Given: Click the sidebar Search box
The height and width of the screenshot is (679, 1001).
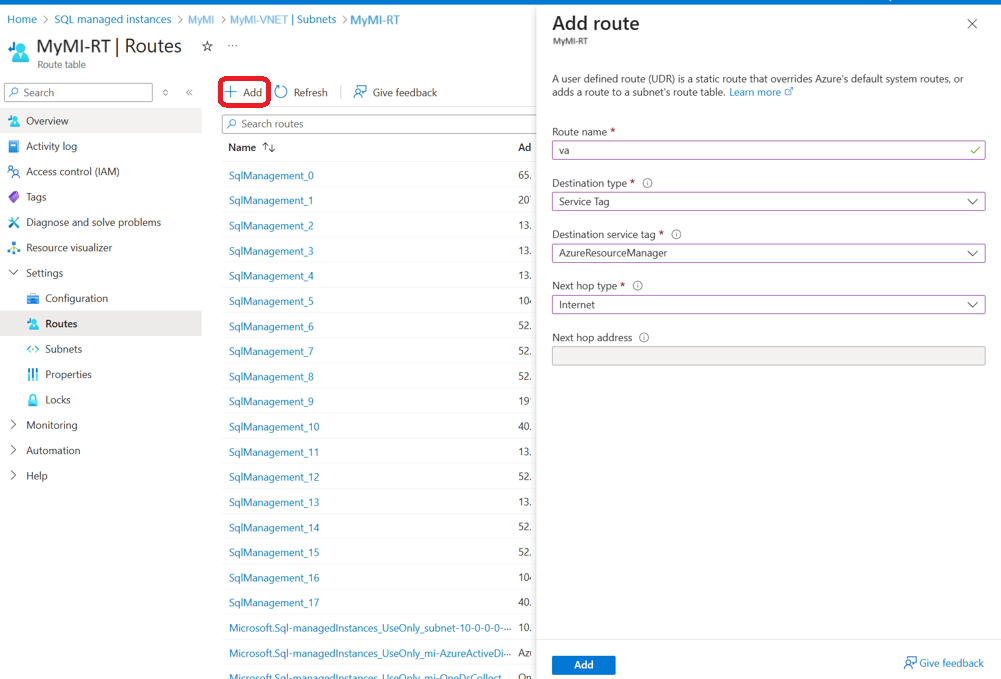Looking at the screenshot, I should (x=79, y=93).
